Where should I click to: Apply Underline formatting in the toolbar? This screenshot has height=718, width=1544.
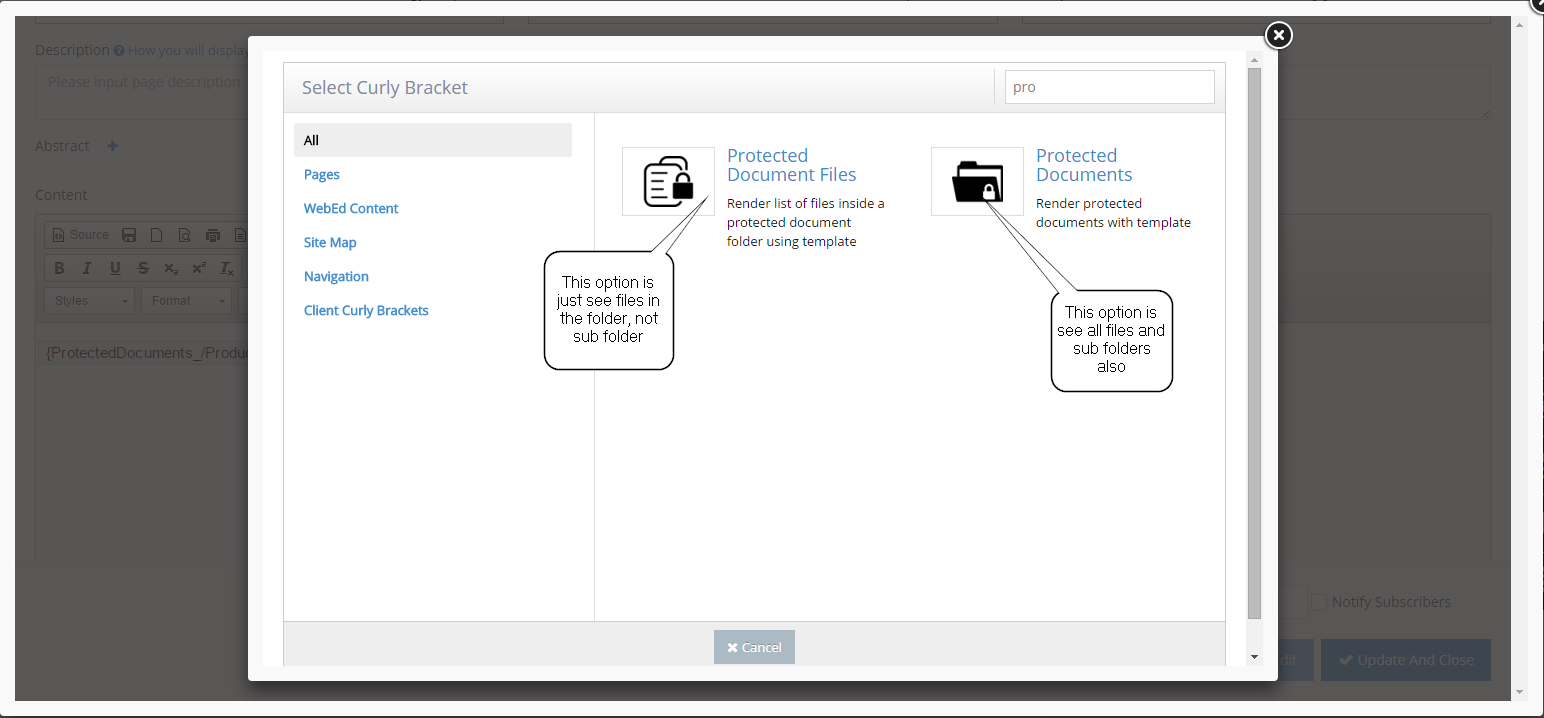click(115, 268)
